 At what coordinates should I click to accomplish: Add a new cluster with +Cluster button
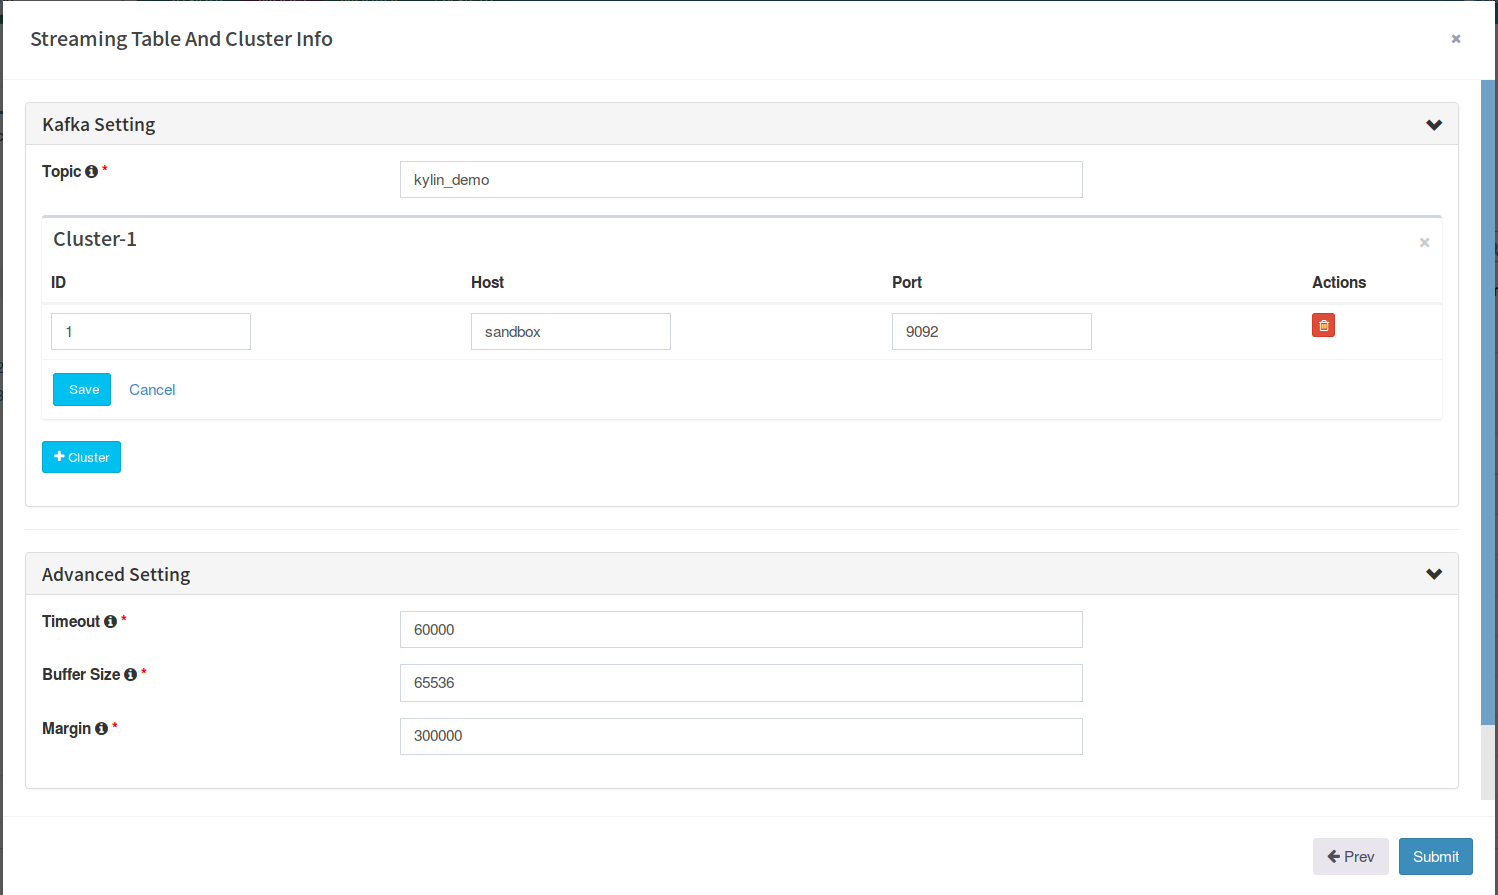pos(81,457)
